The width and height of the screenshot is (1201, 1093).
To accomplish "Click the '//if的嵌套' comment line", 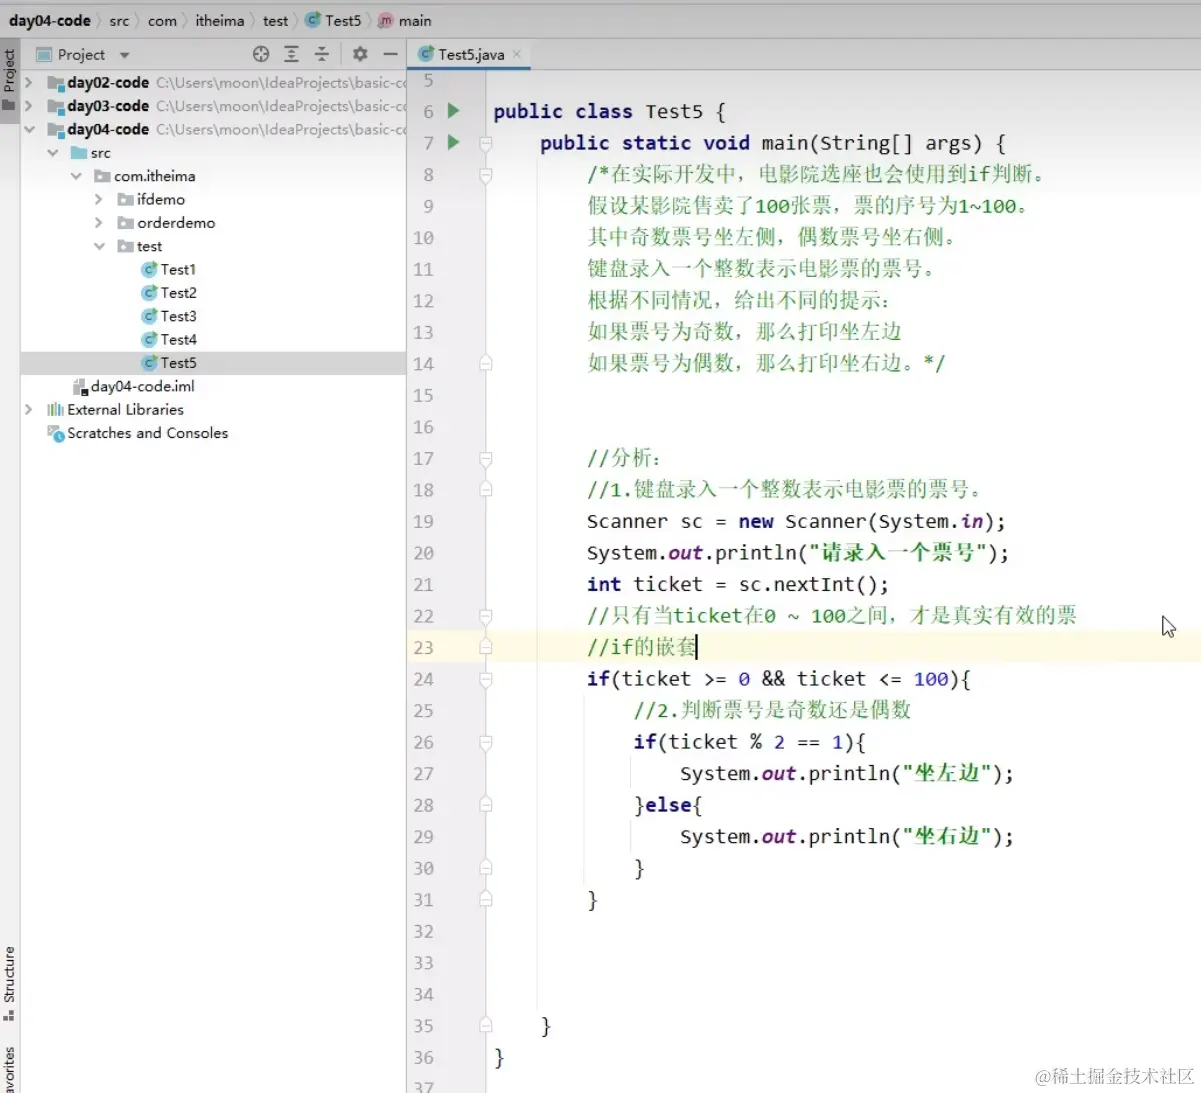I will (x=641, y=647).
